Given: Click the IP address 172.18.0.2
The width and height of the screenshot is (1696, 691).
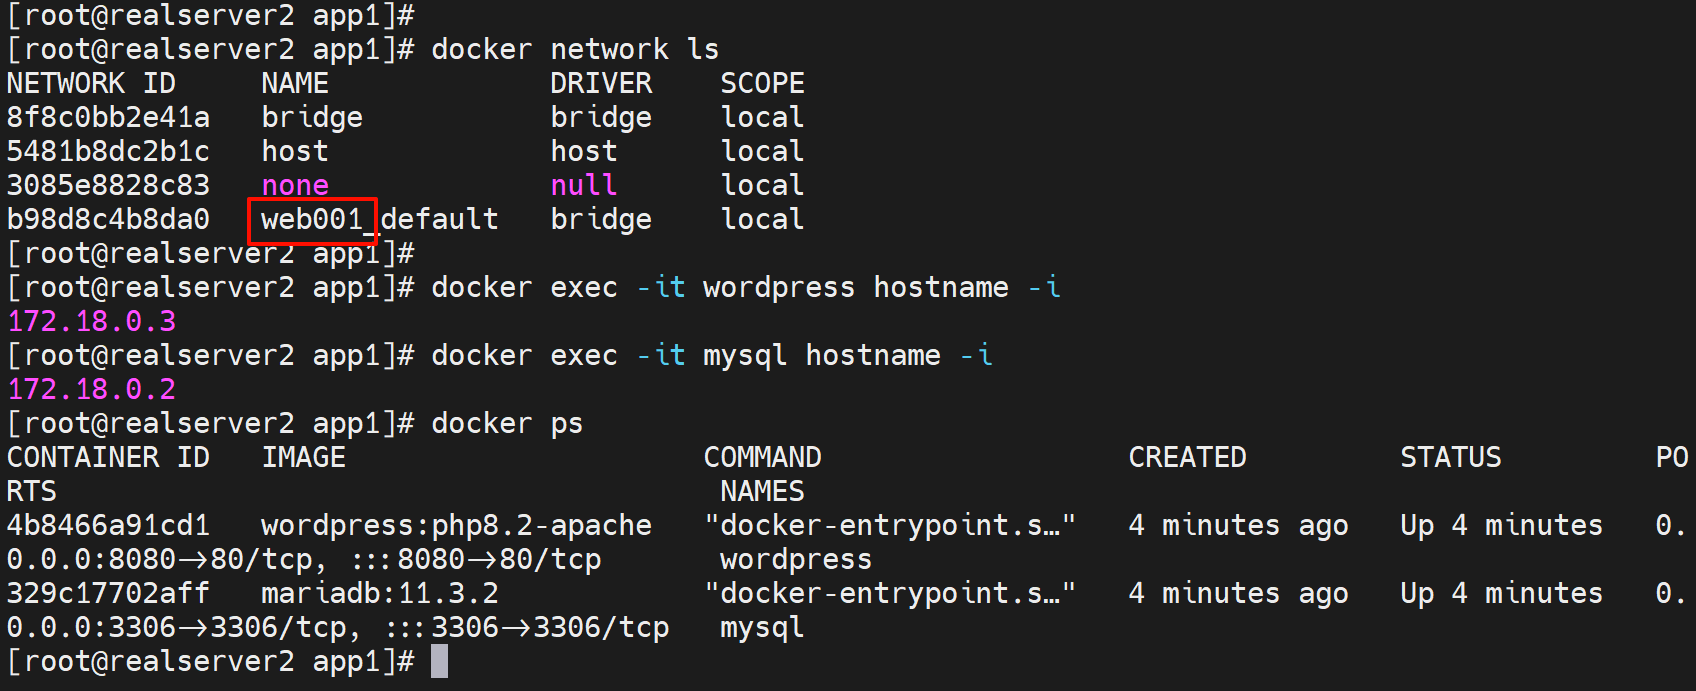Looking at the screenshot, I should [x=92, y=390].
